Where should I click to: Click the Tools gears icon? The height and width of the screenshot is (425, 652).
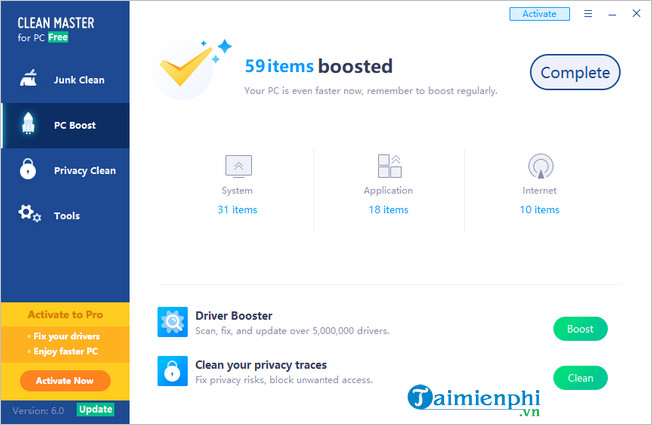pyautogui.click(x=29, y=215)
